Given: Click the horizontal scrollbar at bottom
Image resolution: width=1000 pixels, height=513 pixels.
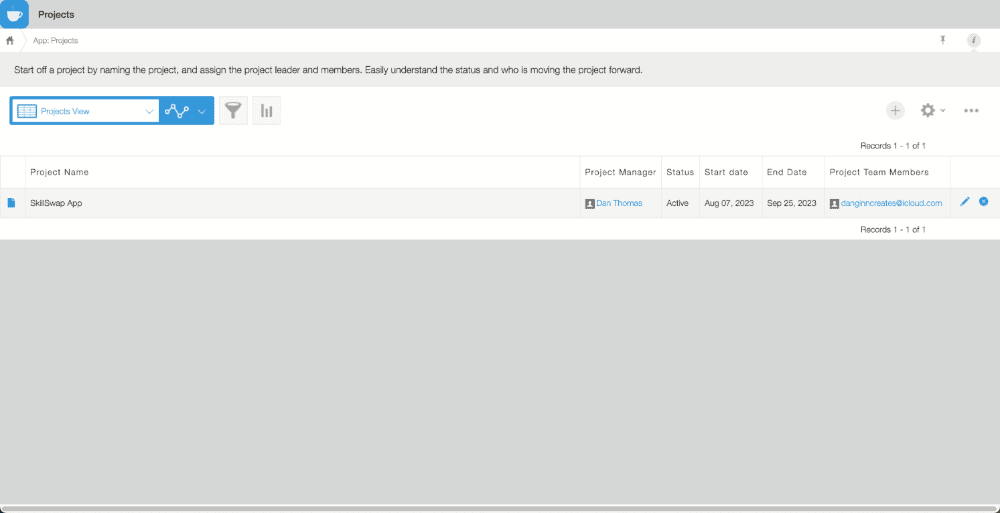Looking at the screenshot, I should click(x=500, y=509).
